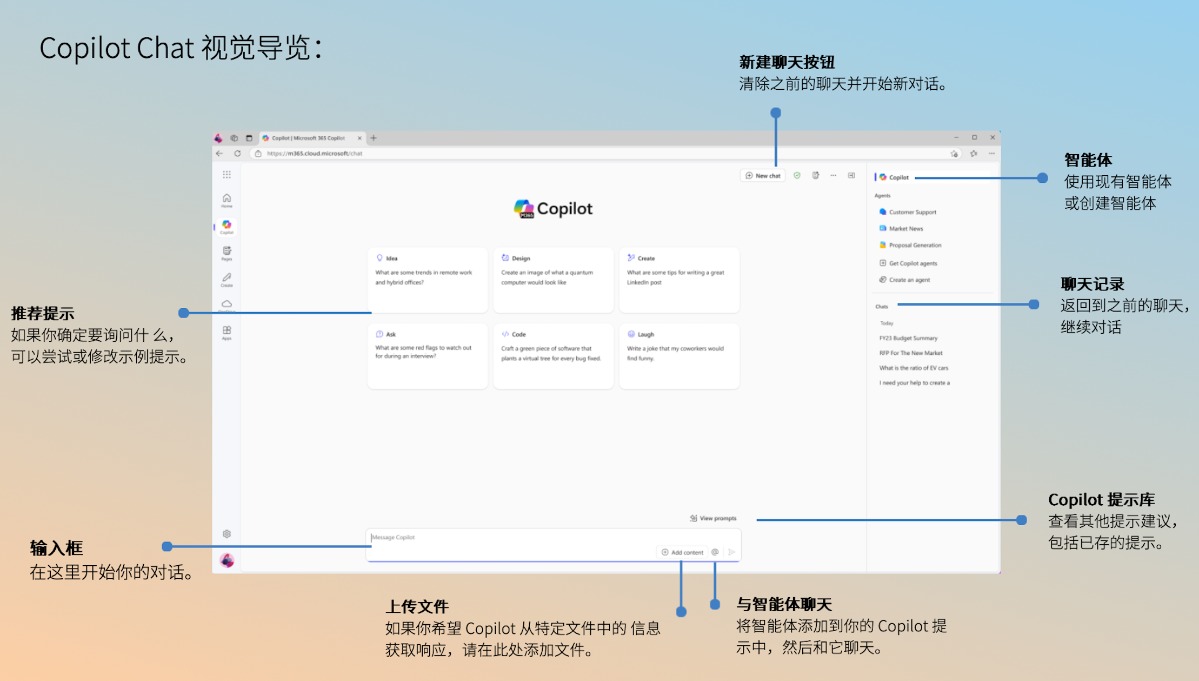Viewport: 1199px width, 681px height.
Task: Select the Create pencil icon in sidebar
Action: [x=227, y=279]
